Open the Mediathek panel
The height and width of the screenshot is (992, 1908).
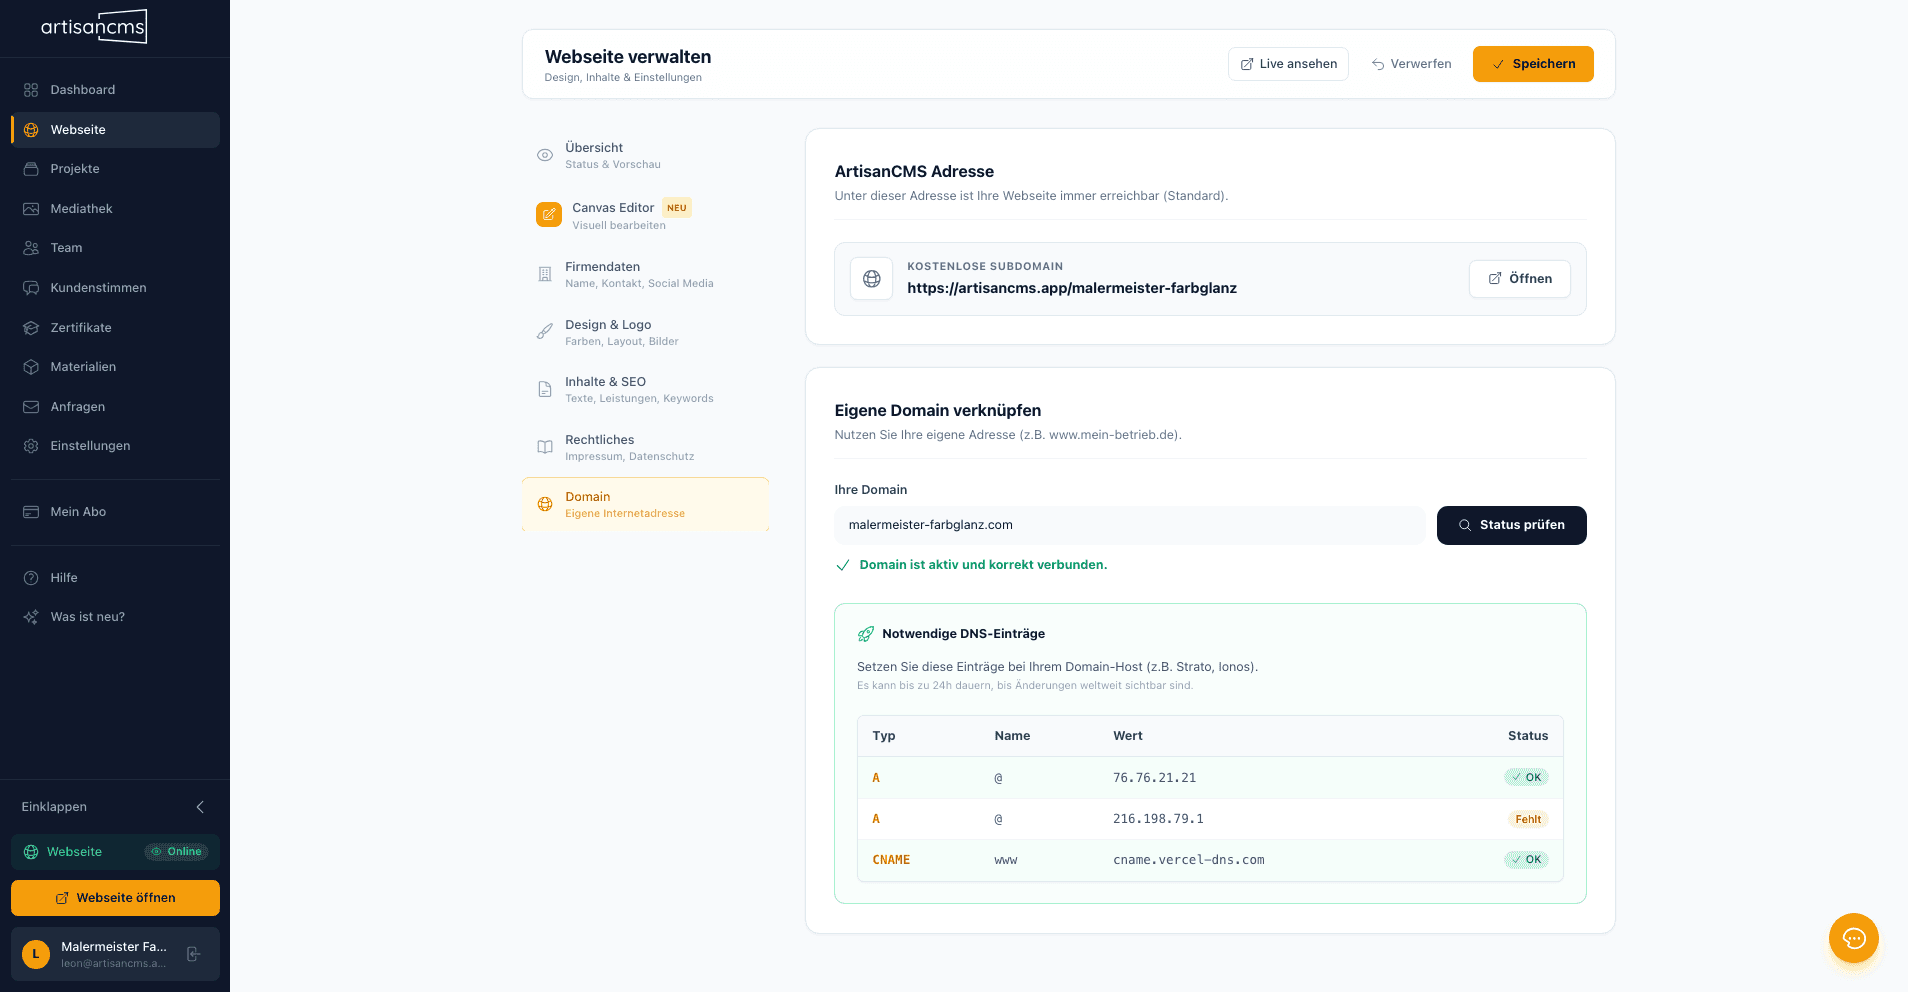(x=82, y=208)
